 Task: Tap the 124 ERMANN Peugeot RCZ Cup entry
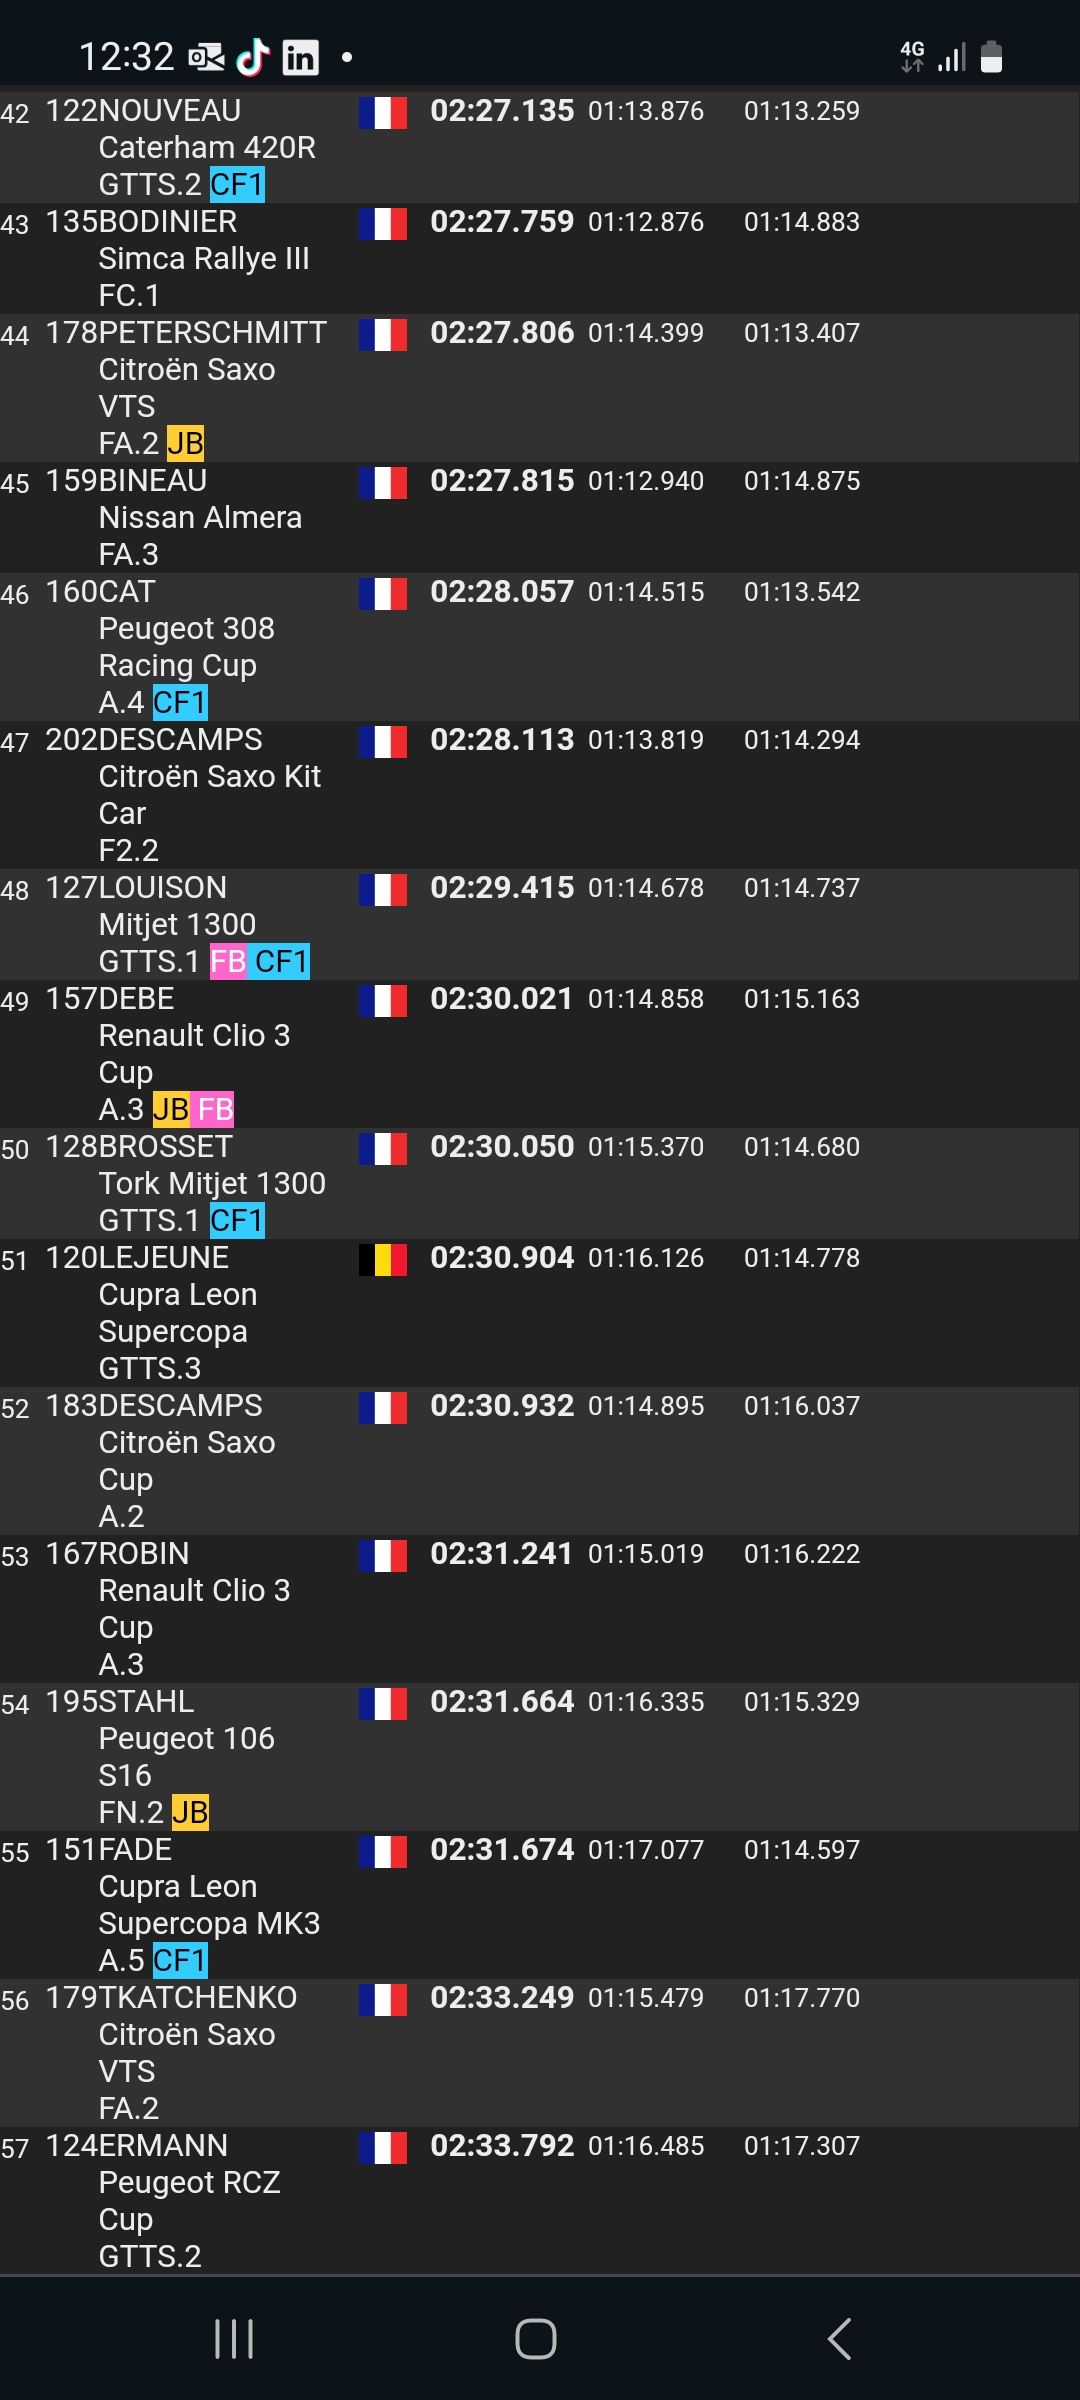[x=540, y=2201]
